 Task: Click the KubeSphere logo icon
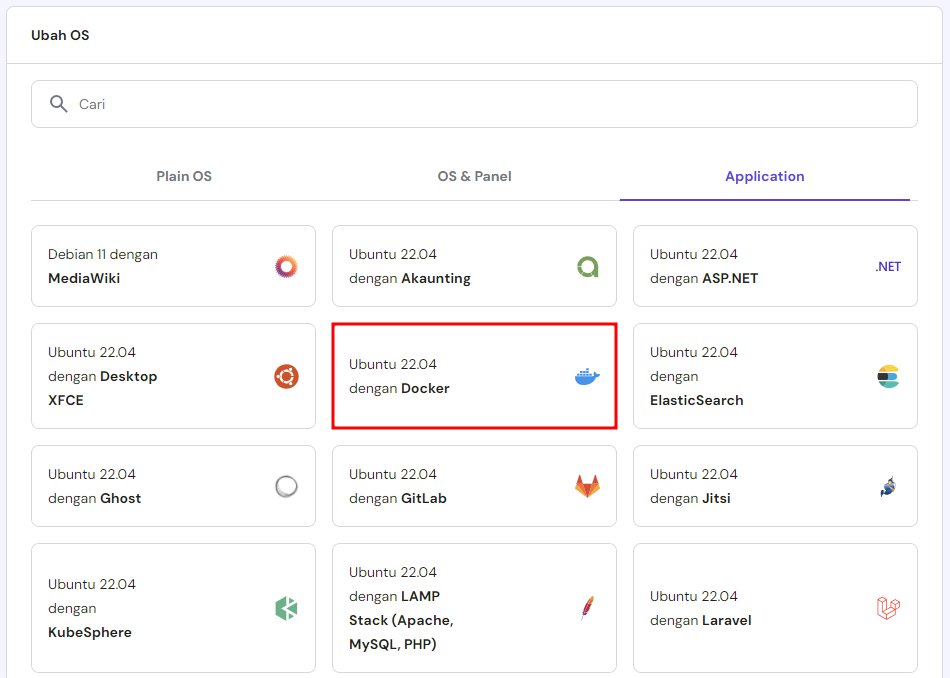pyautogui.click(x=286, y=608)
